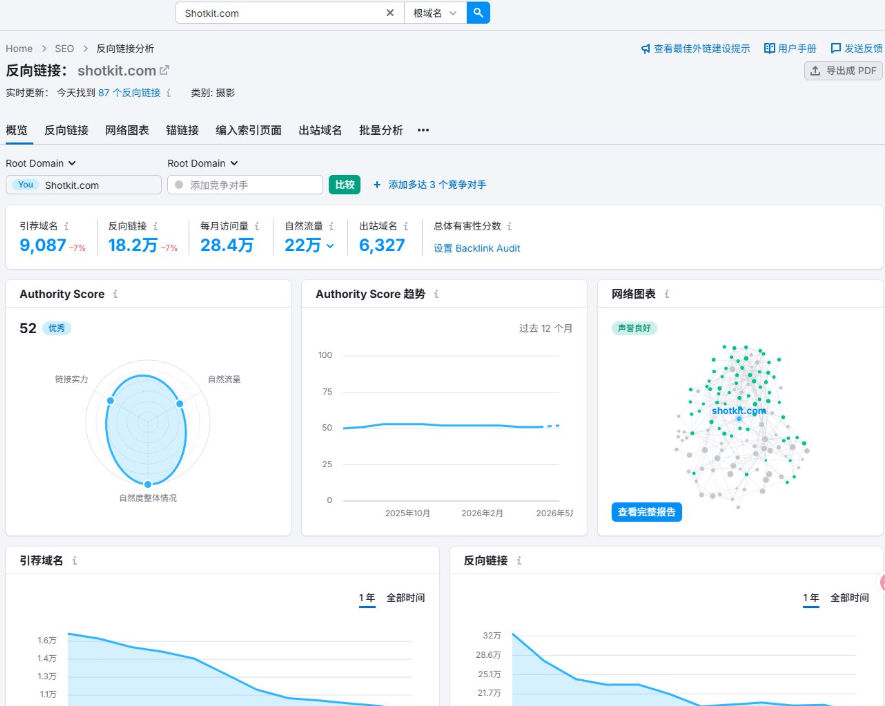Select 1年 range in 引荐域名 chart
885x706 pixels.
pos(367,598)
